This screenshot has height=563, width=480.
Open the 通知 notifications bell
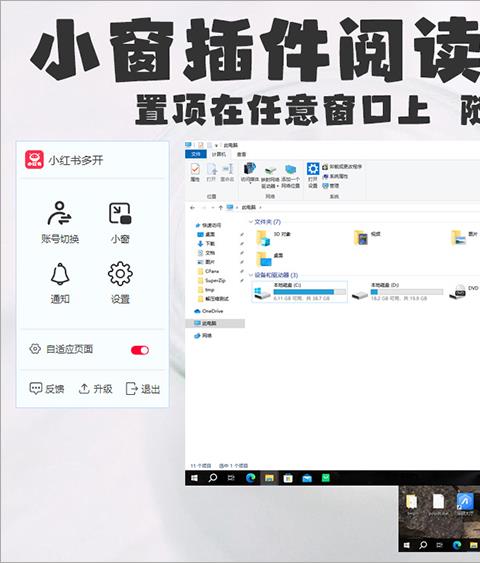point(60,283)
